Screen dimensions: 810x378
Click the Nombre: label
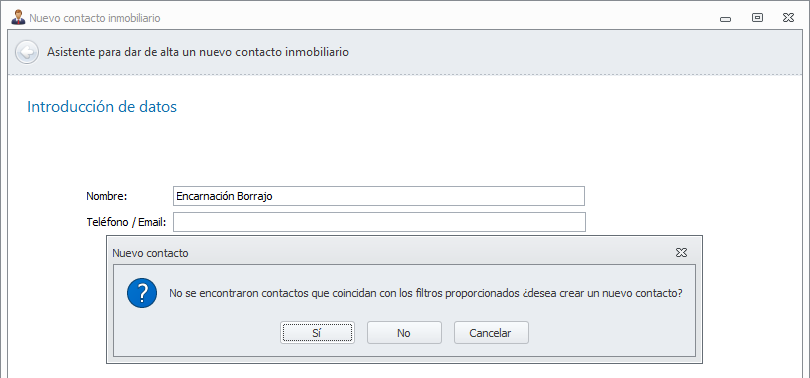coord(106,196)
